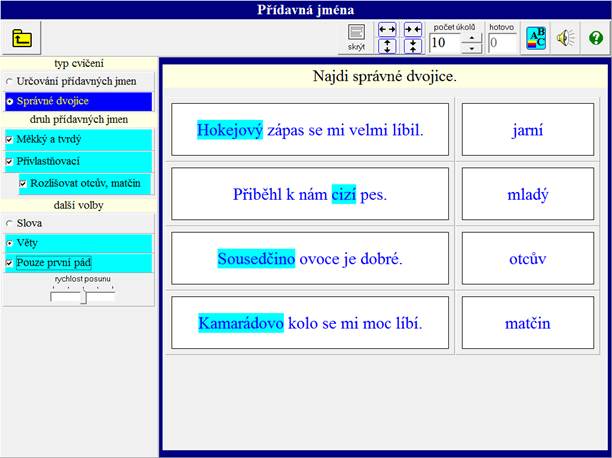Toggle Přivlastňovací checkbox
This screenshot has height=458, width=612.
coord(78,161)
